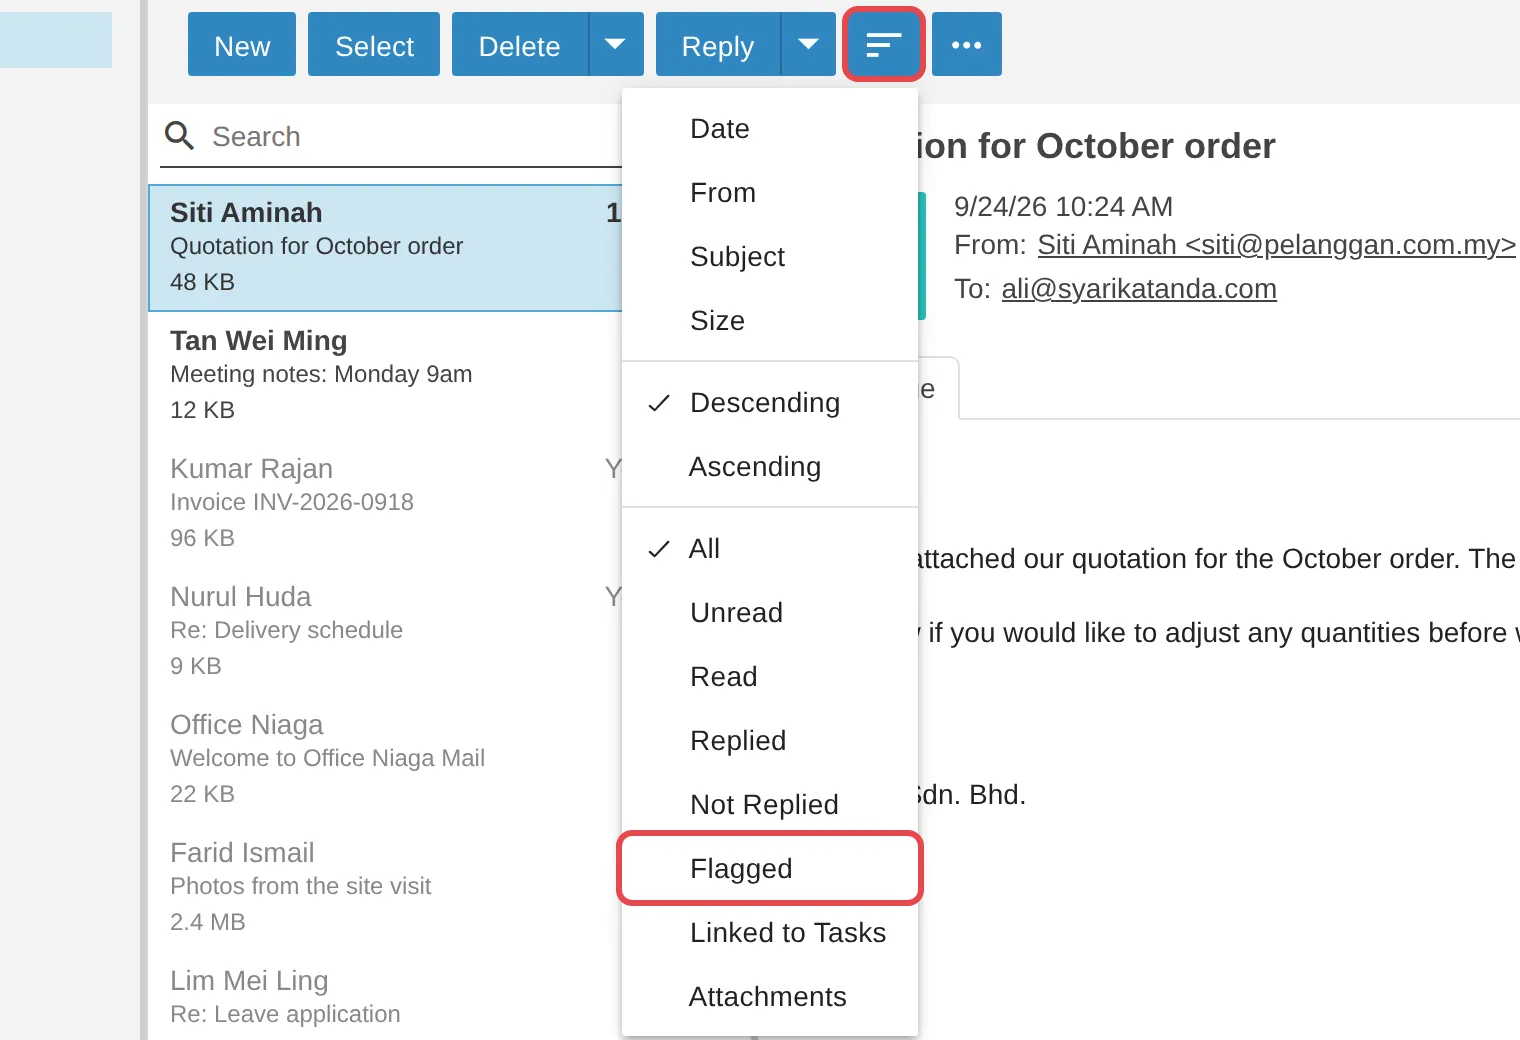Filter by Attachments
1520x1040 pixels.
(770, 996)
